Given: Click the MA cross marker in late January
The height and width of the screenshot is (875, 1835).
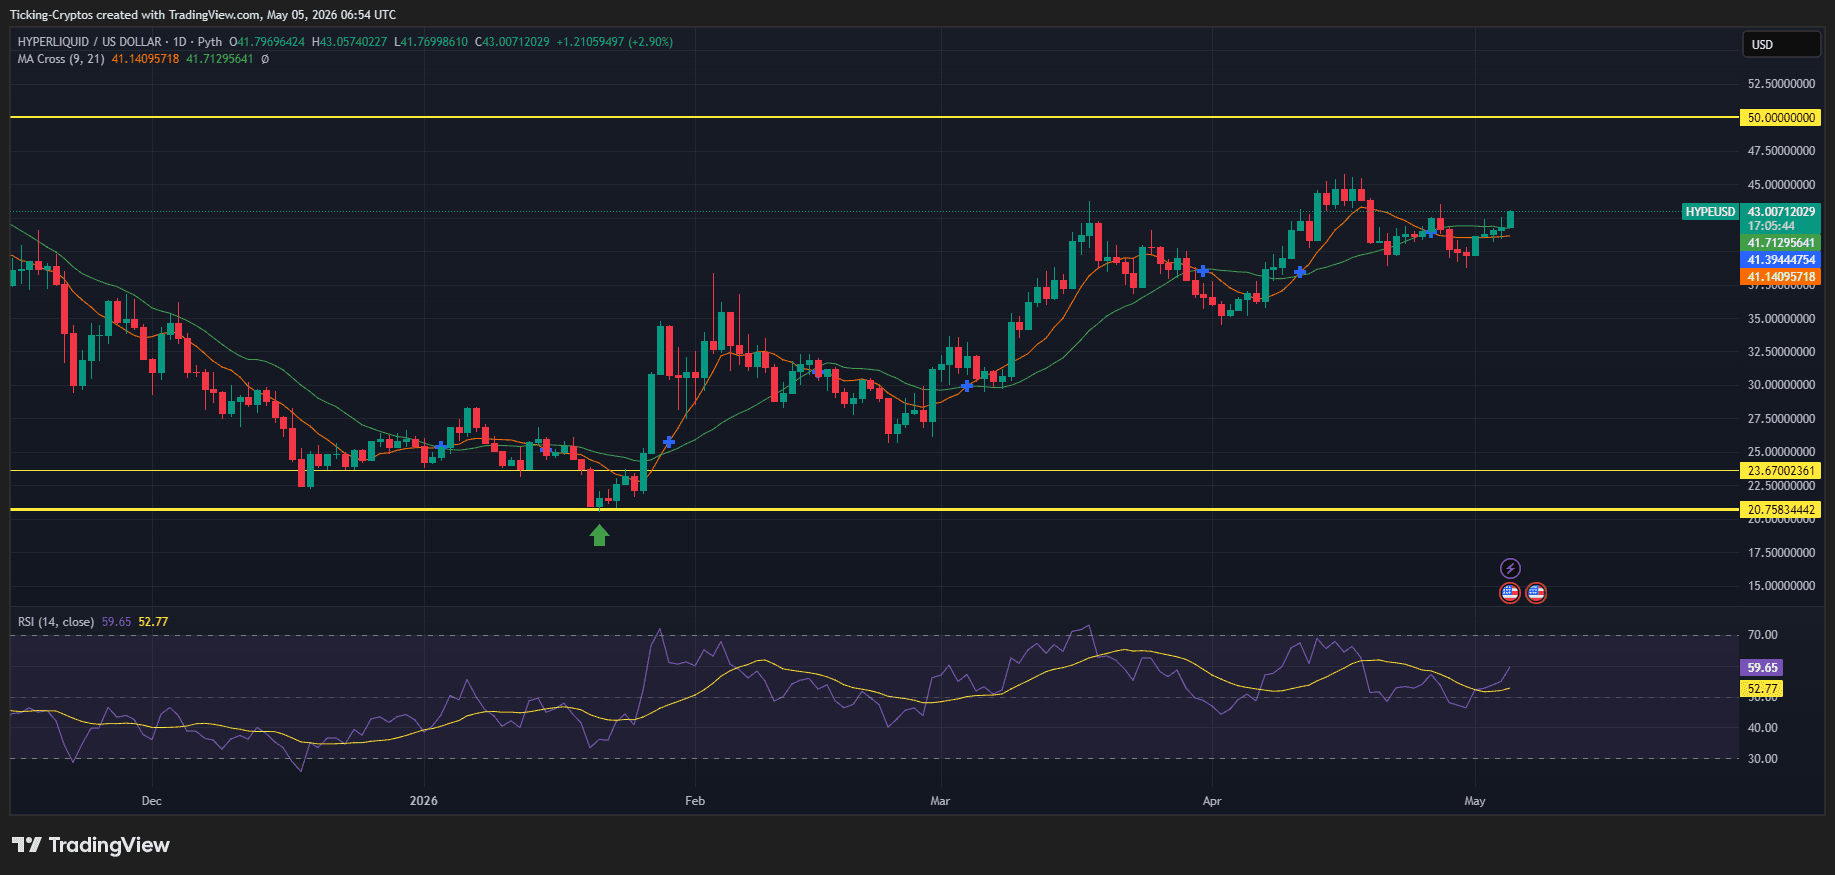Looking at the screenshot, I should tap(669, 441).
